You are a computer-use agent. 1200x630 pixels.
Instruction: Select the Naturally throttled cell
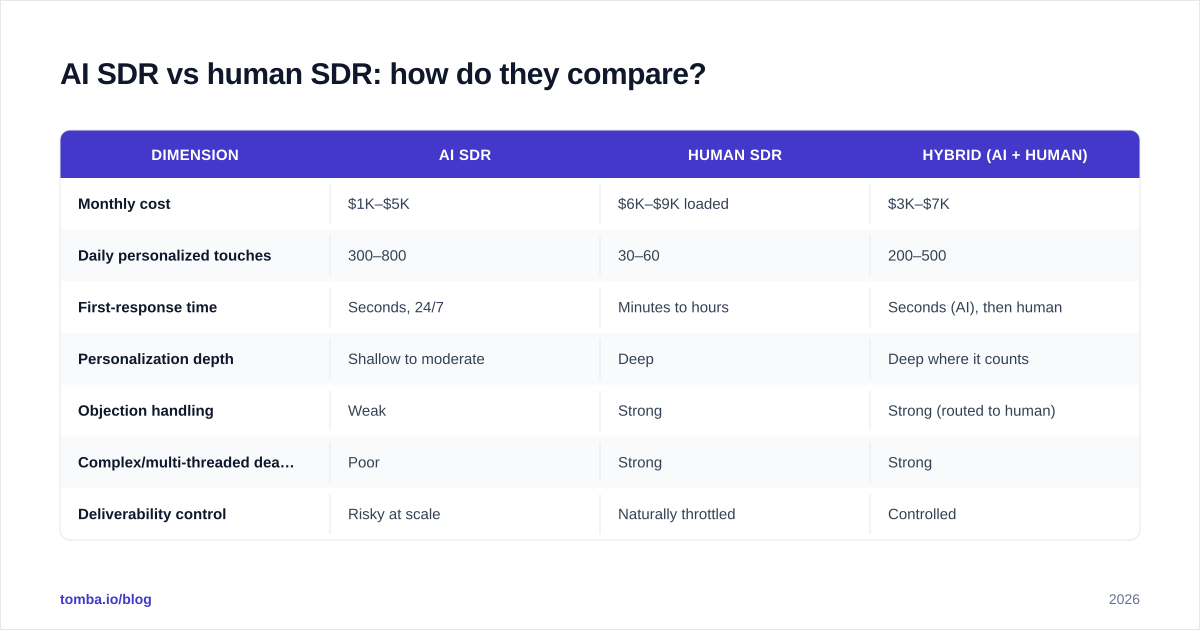[x=735, y=514]
